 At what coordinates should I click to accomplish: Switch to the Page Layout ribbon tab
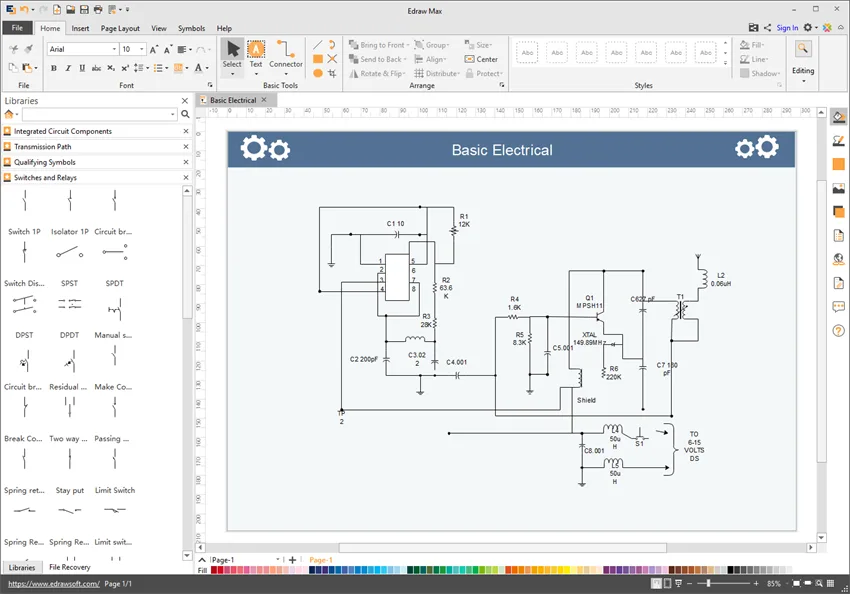(120, 28)
